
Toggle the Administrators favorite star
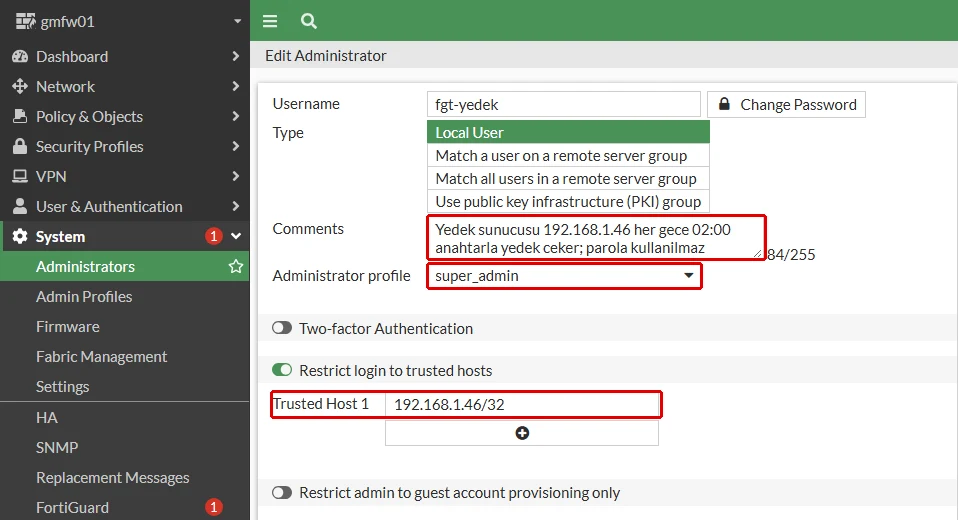point(236,266)
